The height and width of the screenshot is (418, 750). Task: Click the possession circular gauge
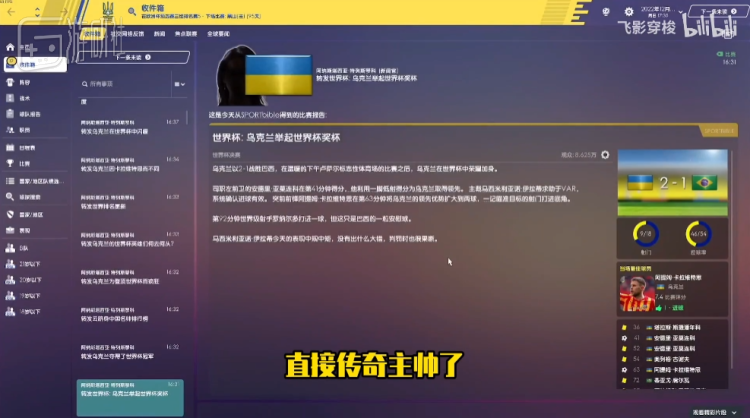point(698,234)
